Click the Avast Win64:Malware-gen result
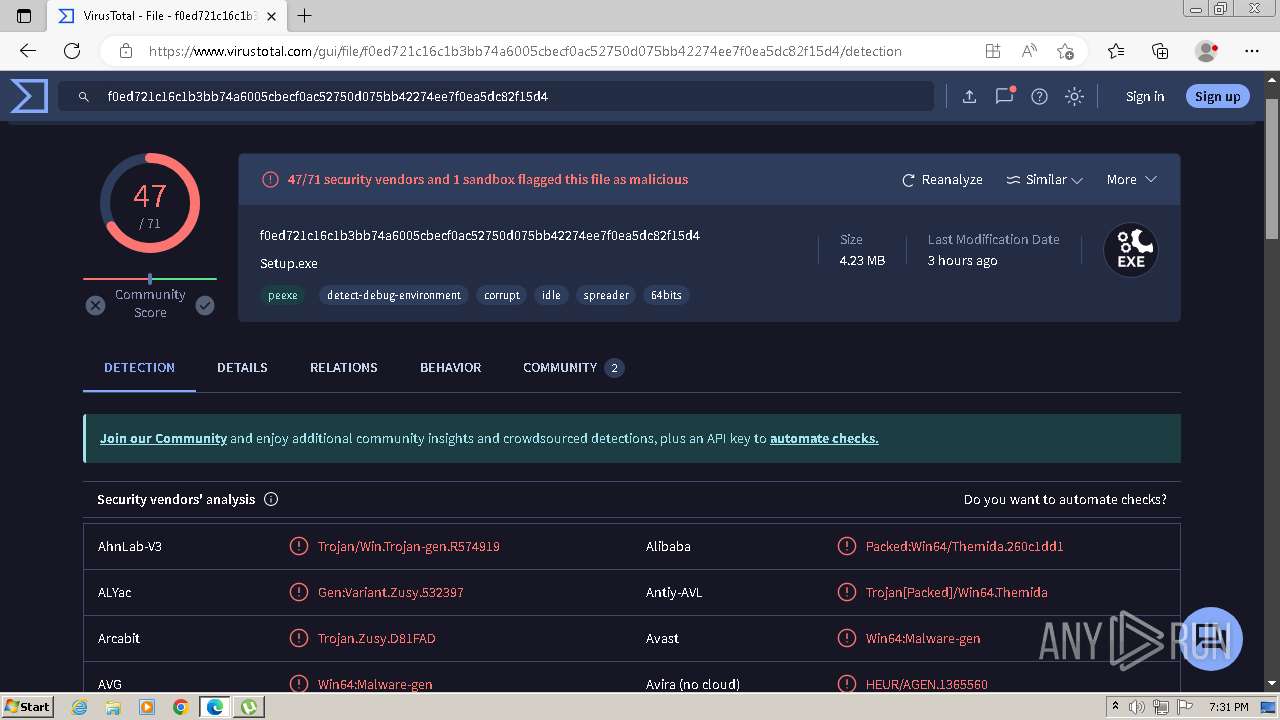Screen dimensions: 1280x720 coord(923,639)
